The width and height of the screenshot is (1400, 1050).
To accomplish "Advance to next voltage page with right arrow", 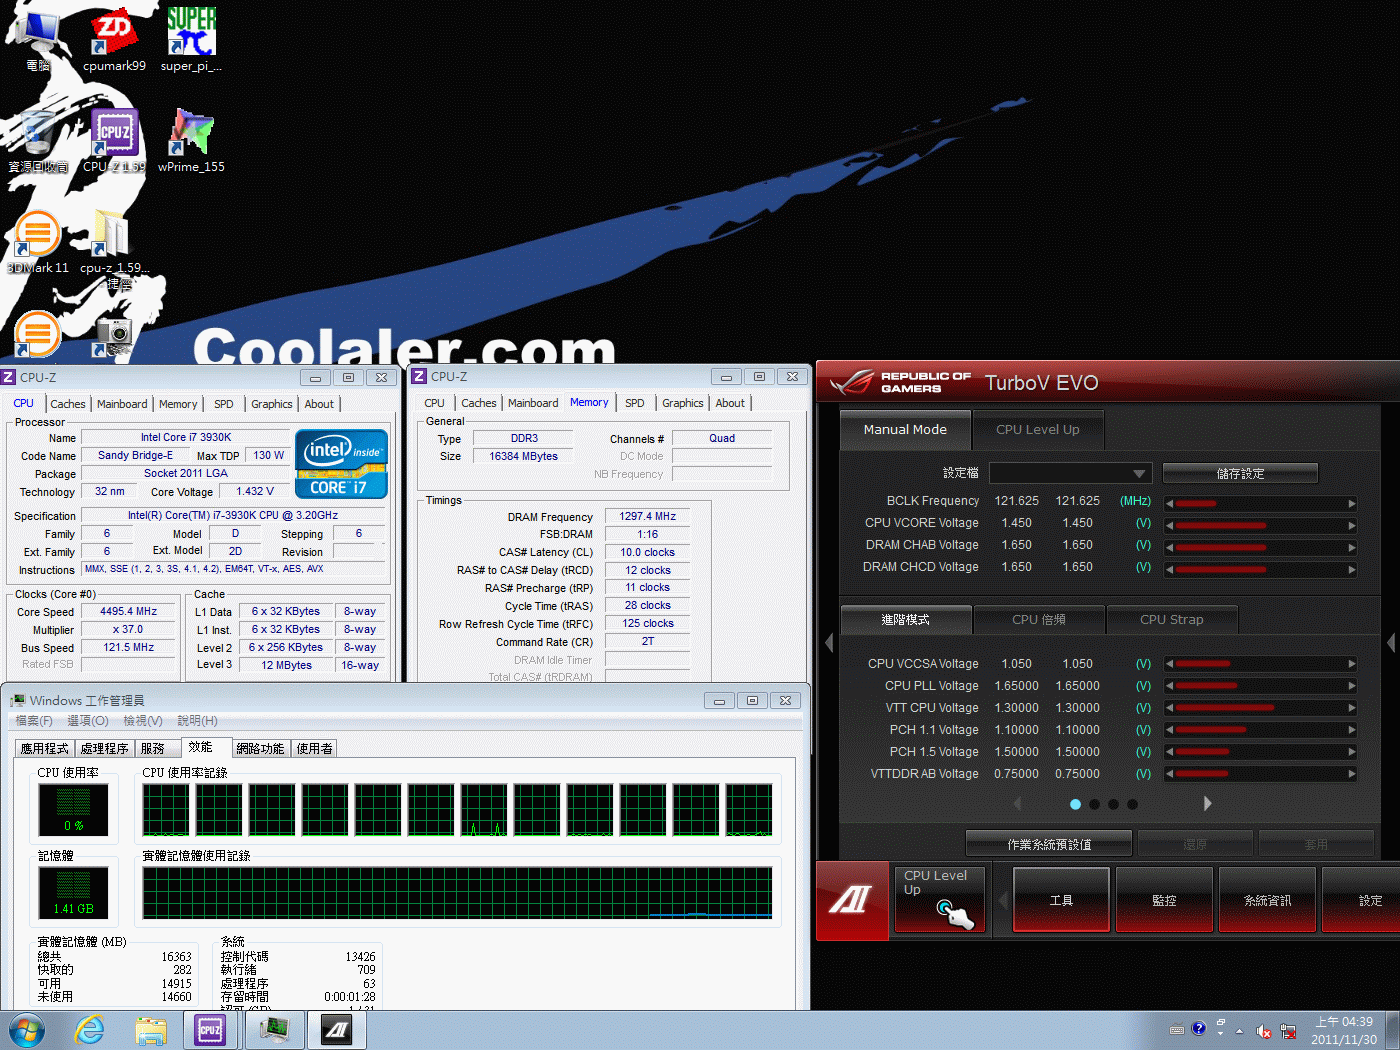I will tap(1207, 803).
